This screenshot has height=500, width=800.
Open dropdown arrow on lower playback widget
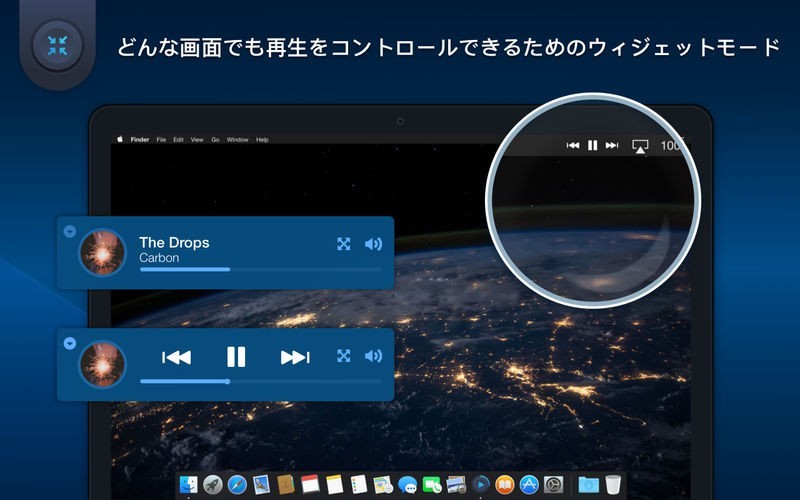69,343
